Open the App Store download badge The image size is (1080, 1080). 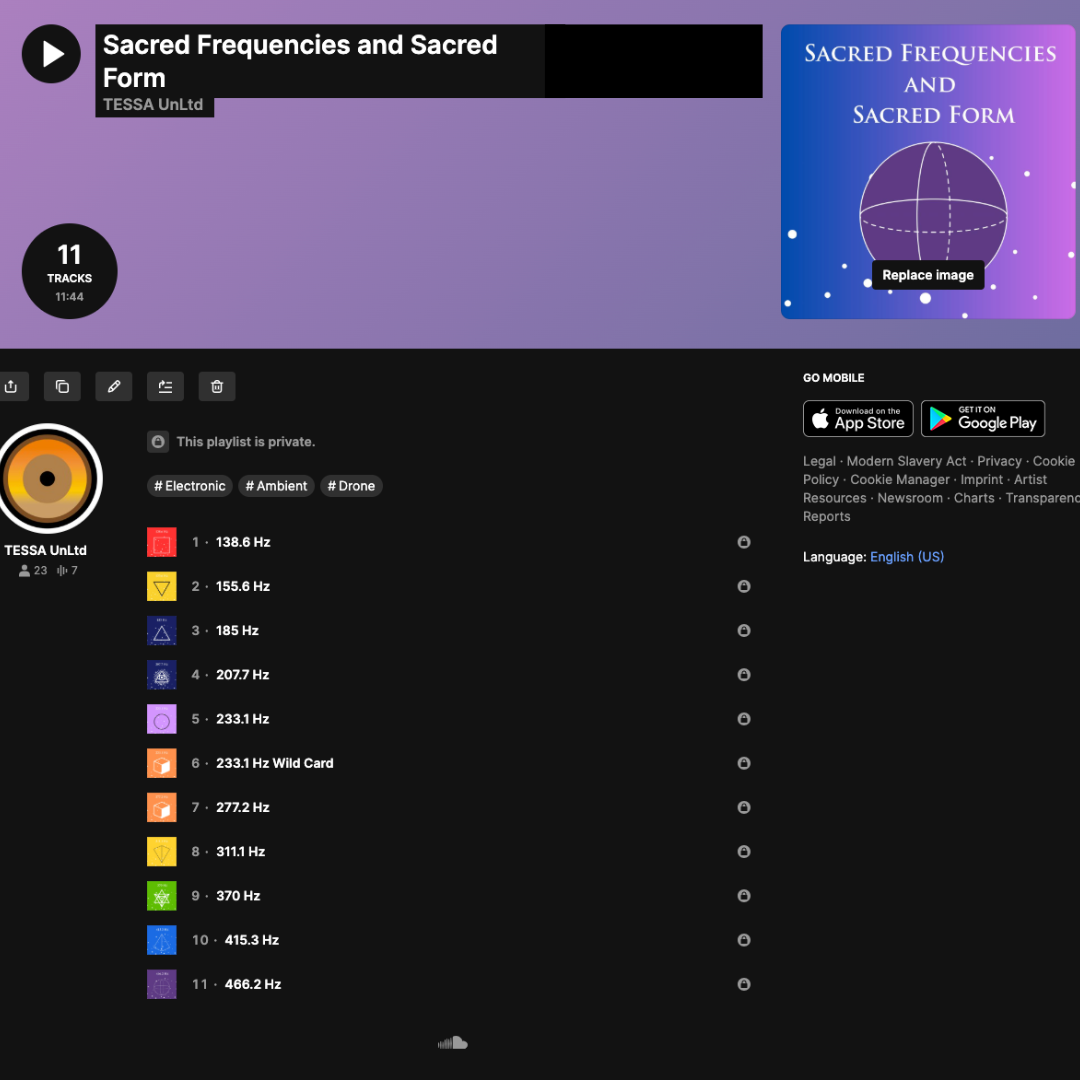[858, 418]
